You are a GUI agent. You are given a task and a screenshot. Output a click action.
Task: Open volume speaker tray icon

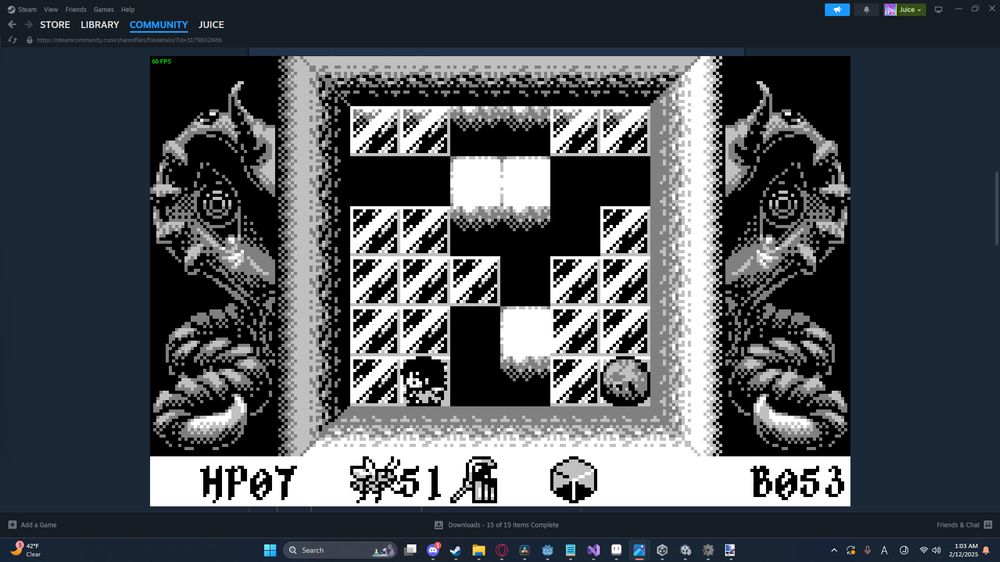point(936,550)
